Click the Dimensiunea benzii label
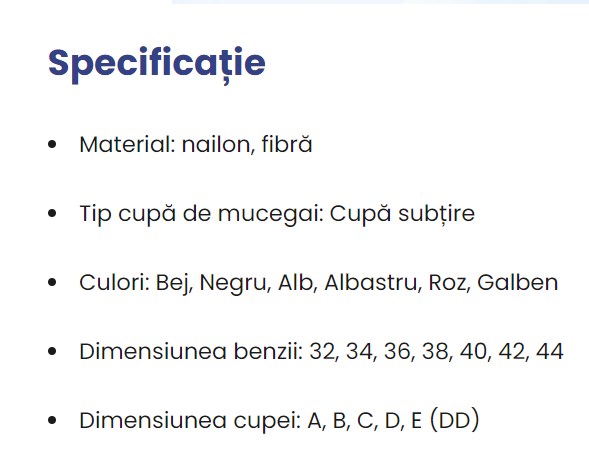 pyautogui.click(x=191, y=352)
